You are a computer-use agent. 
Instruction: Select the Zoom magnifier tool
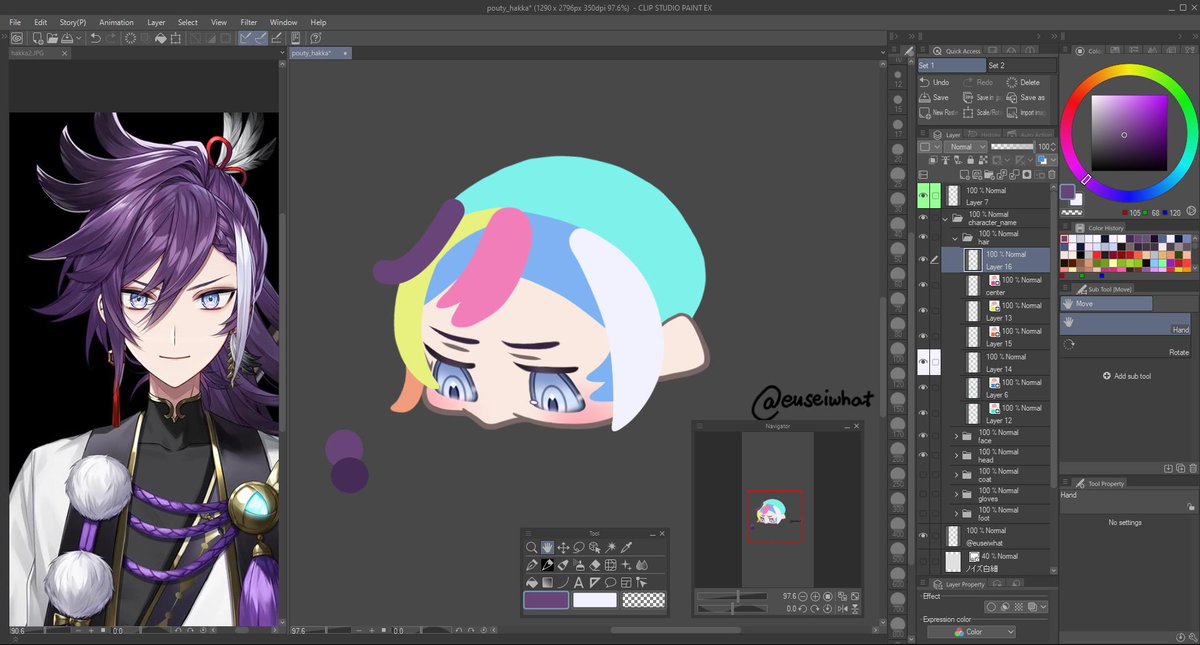(x=532, y=547)
